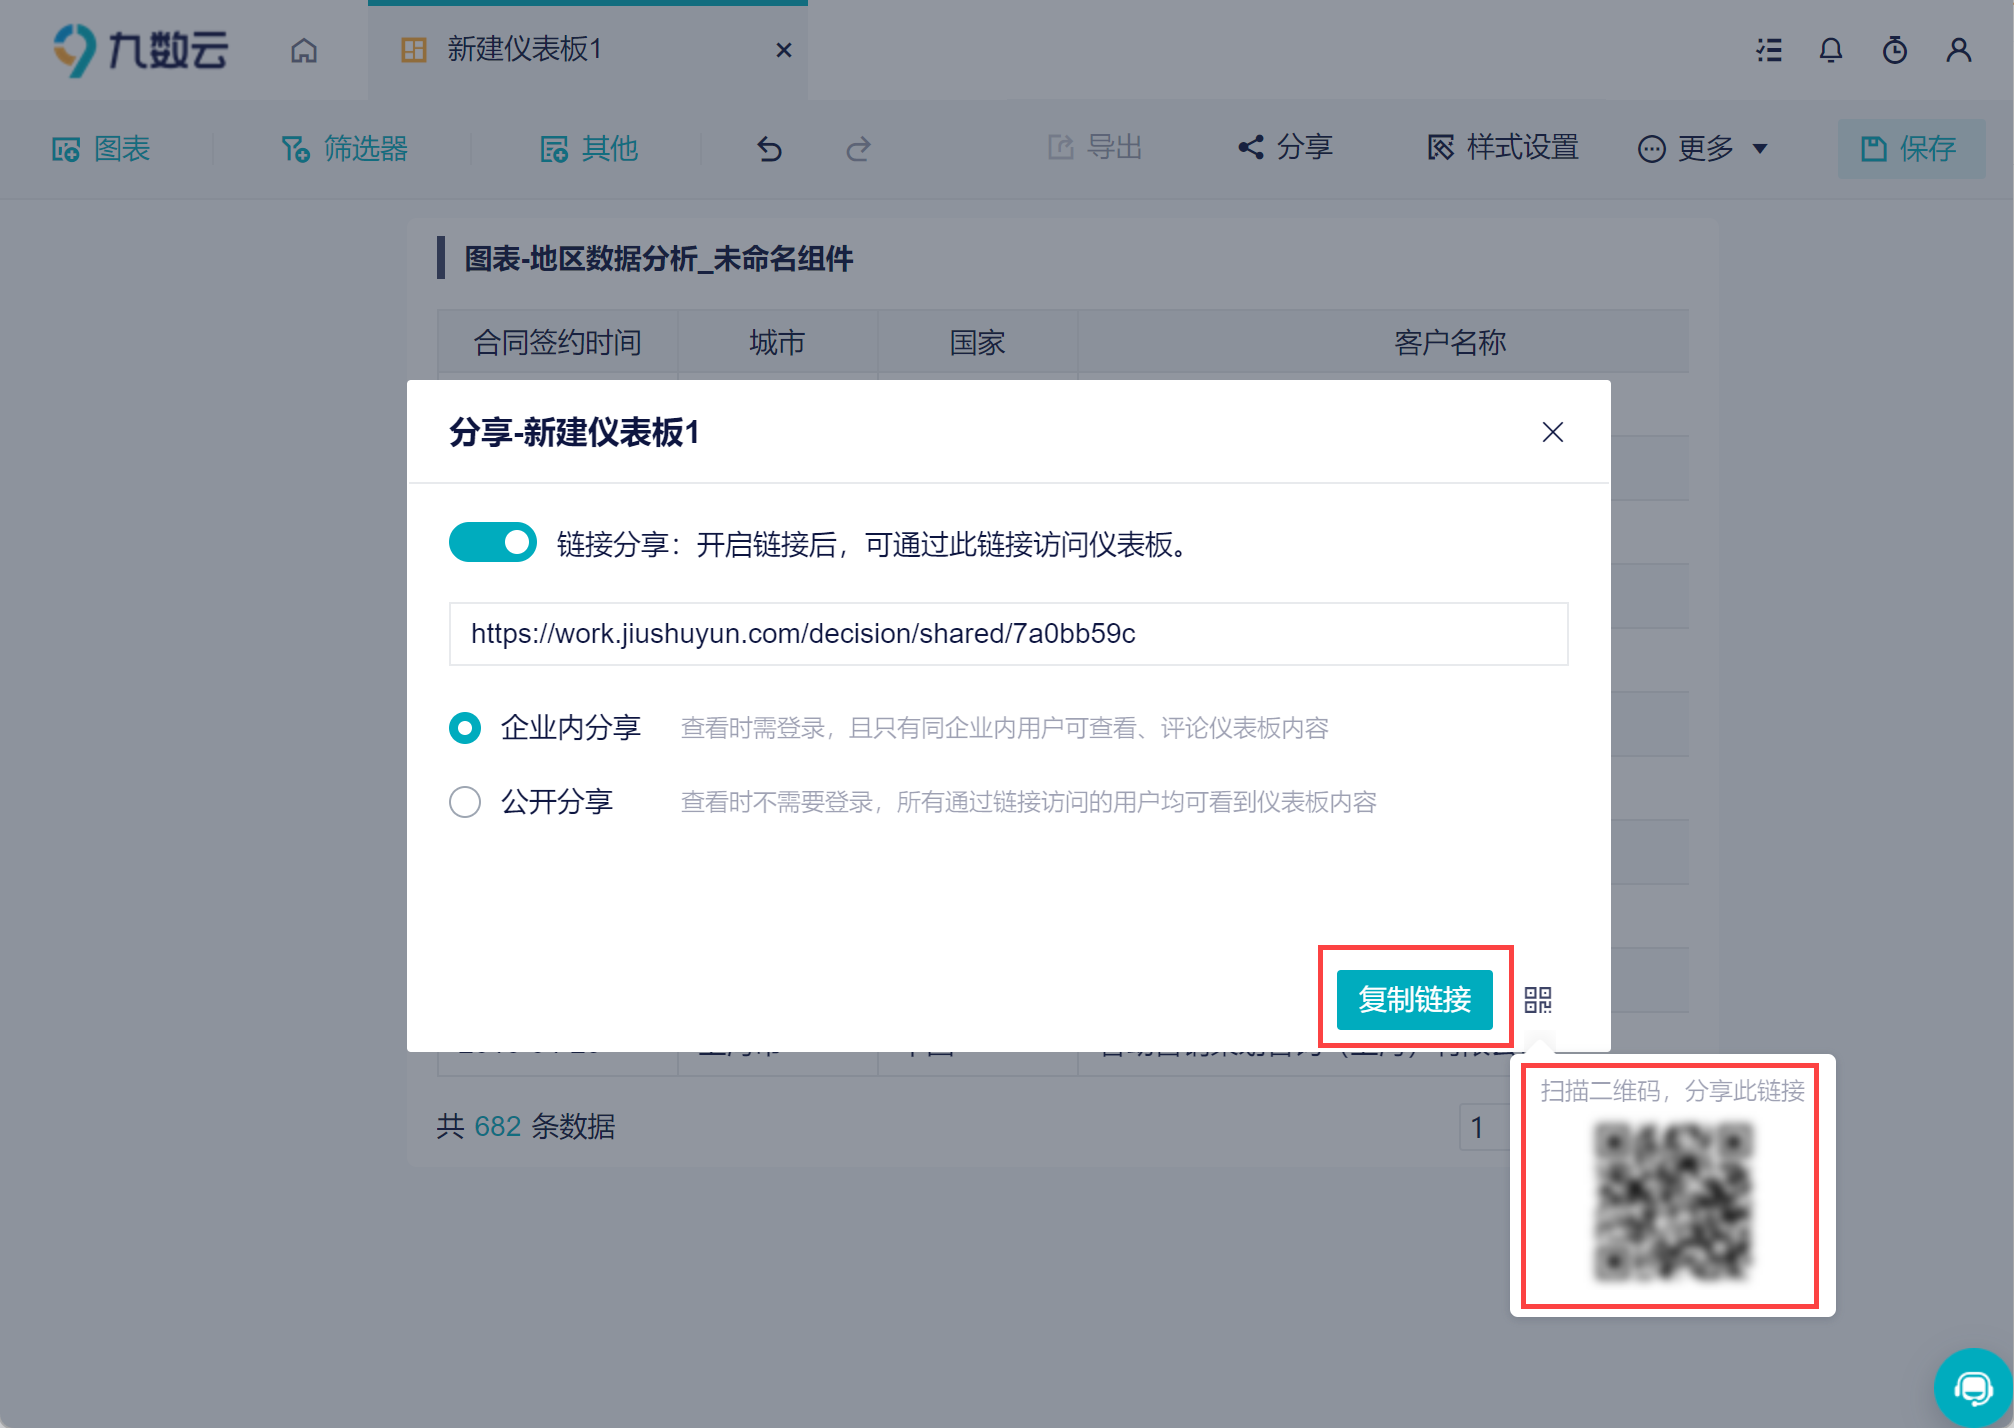Click the undo arrow icon
The height and width of the screenshot is (1428, 2014).
pos(769,149)
